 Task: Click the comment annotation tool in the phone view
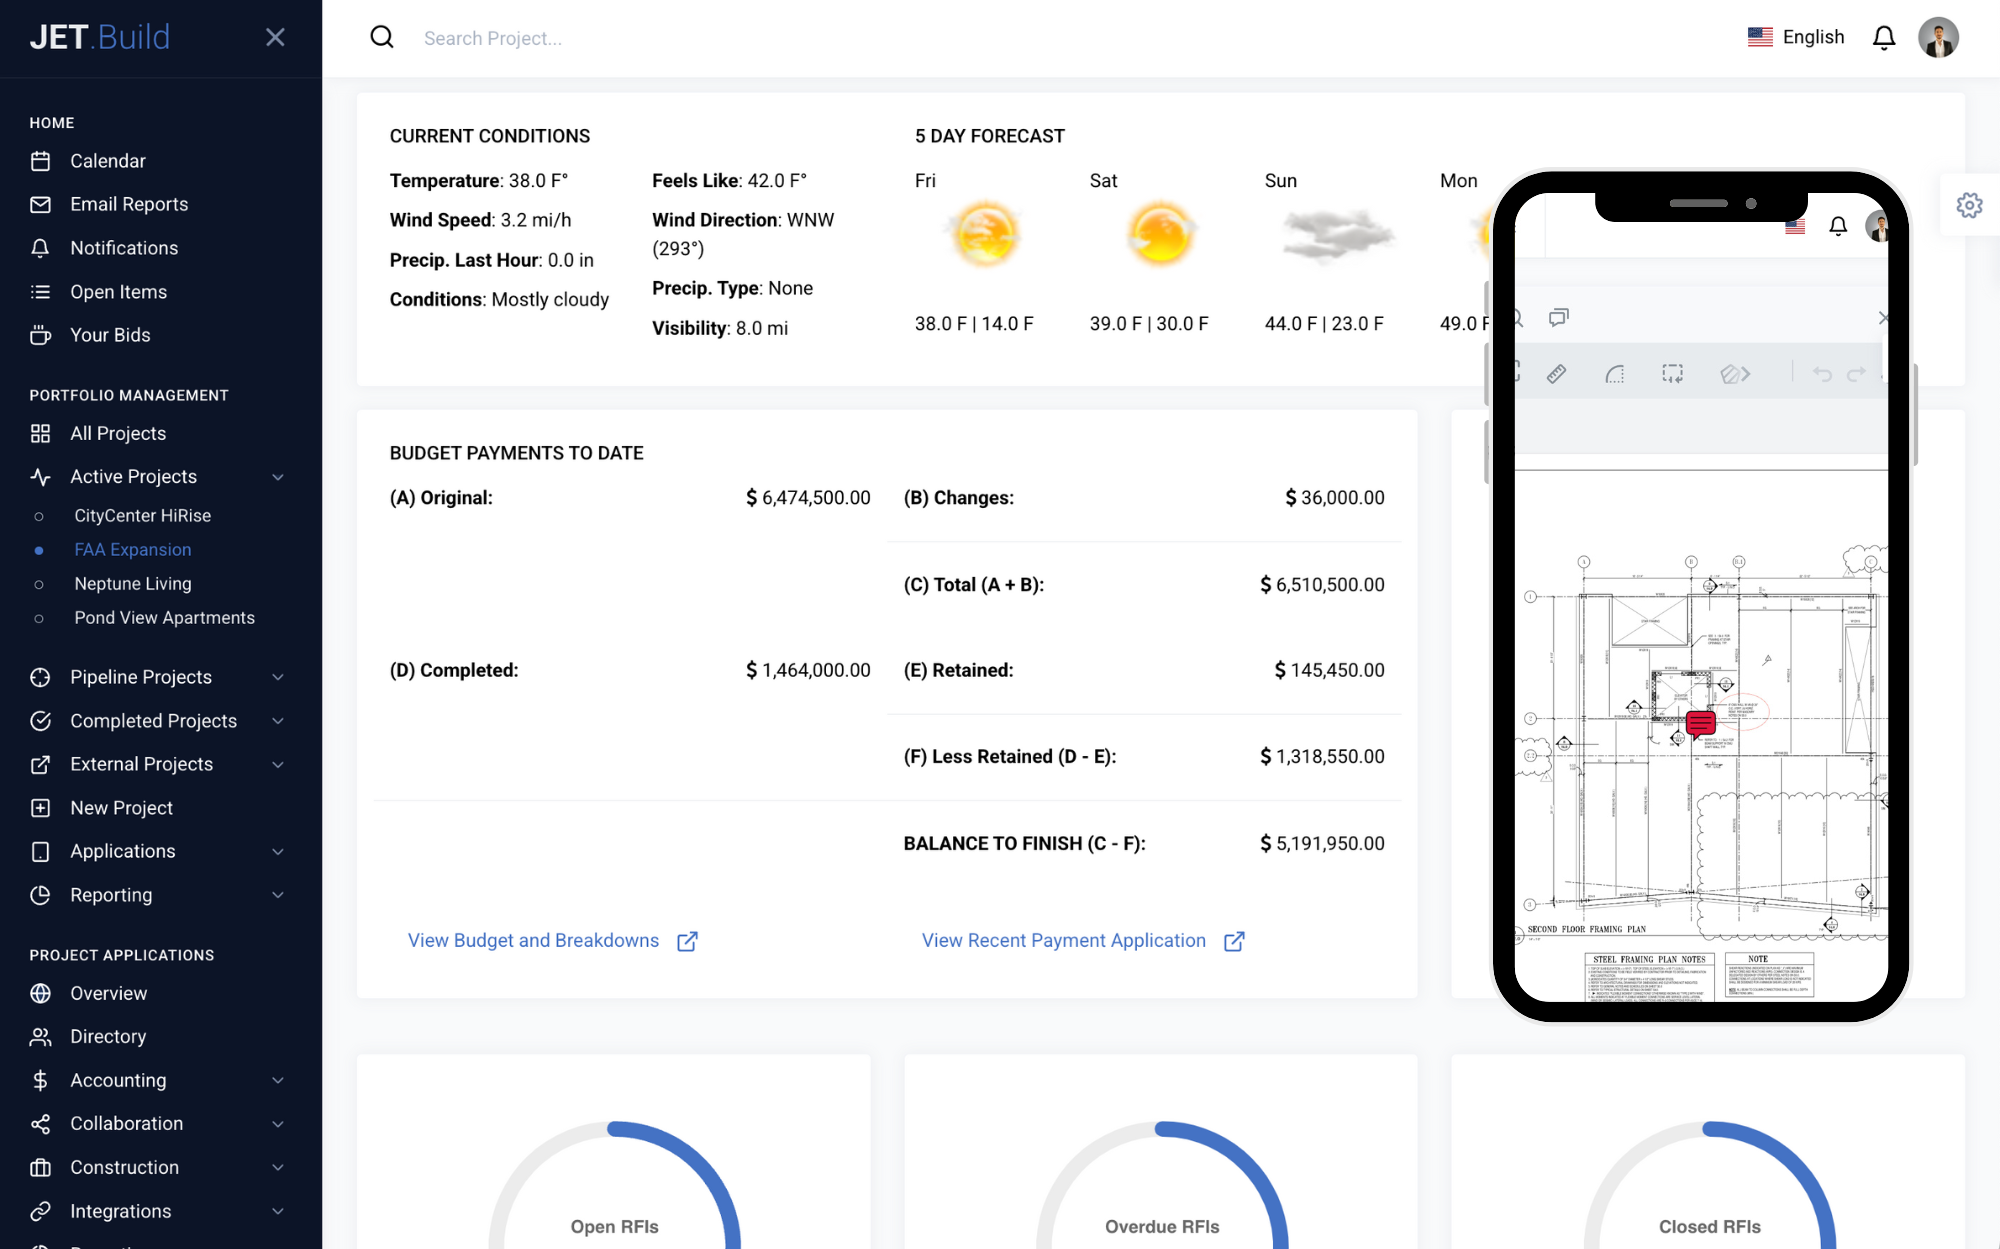(1558, 318)
